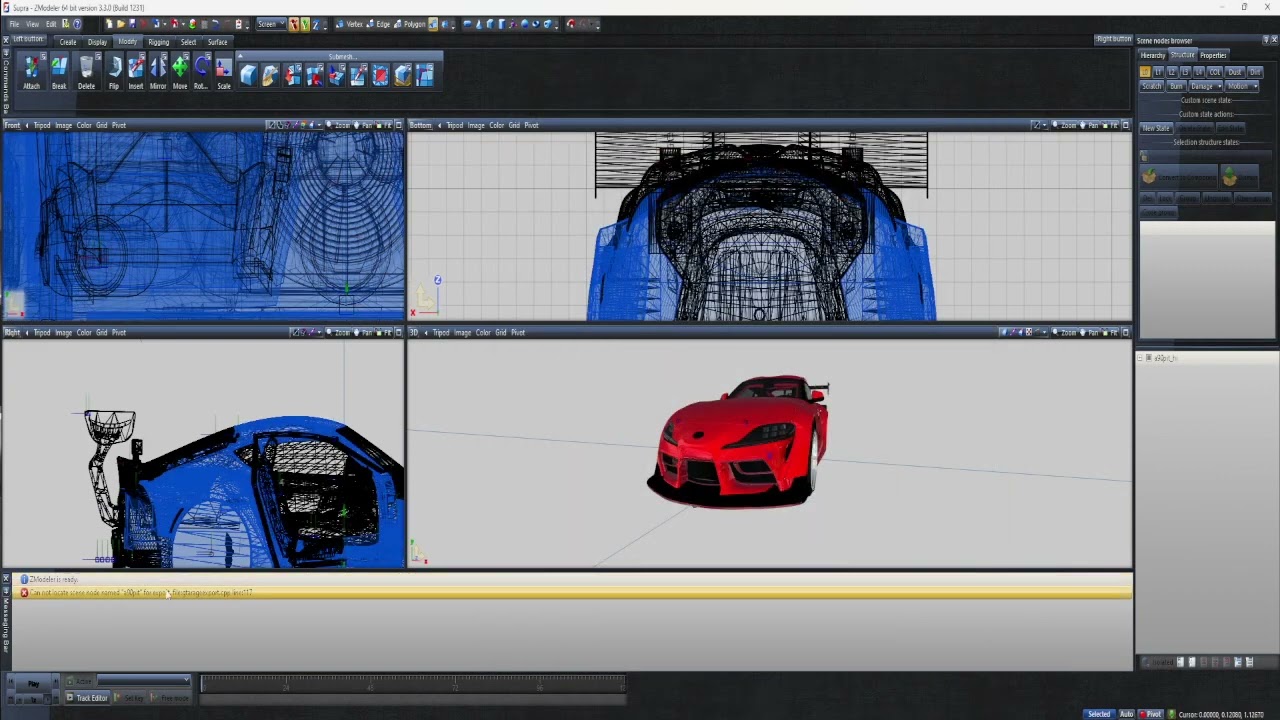Choose the Delete tool icon

pos(86,72)
